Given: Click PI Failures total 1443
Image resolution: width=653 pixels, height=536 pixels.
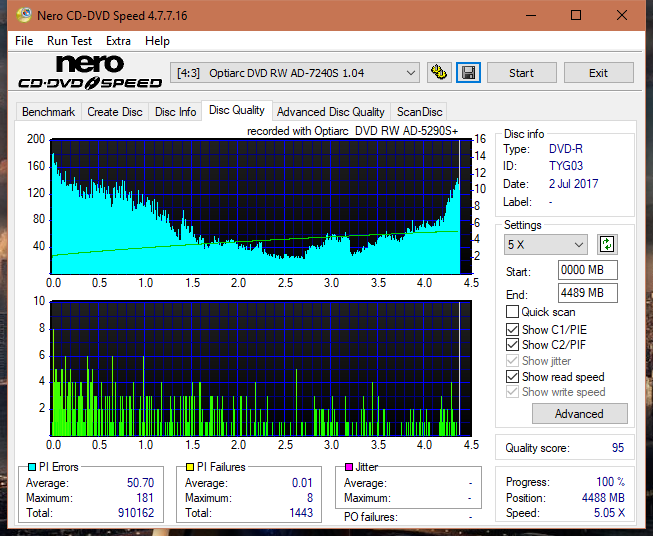Looking at the screenshot, I should [301, 513].
